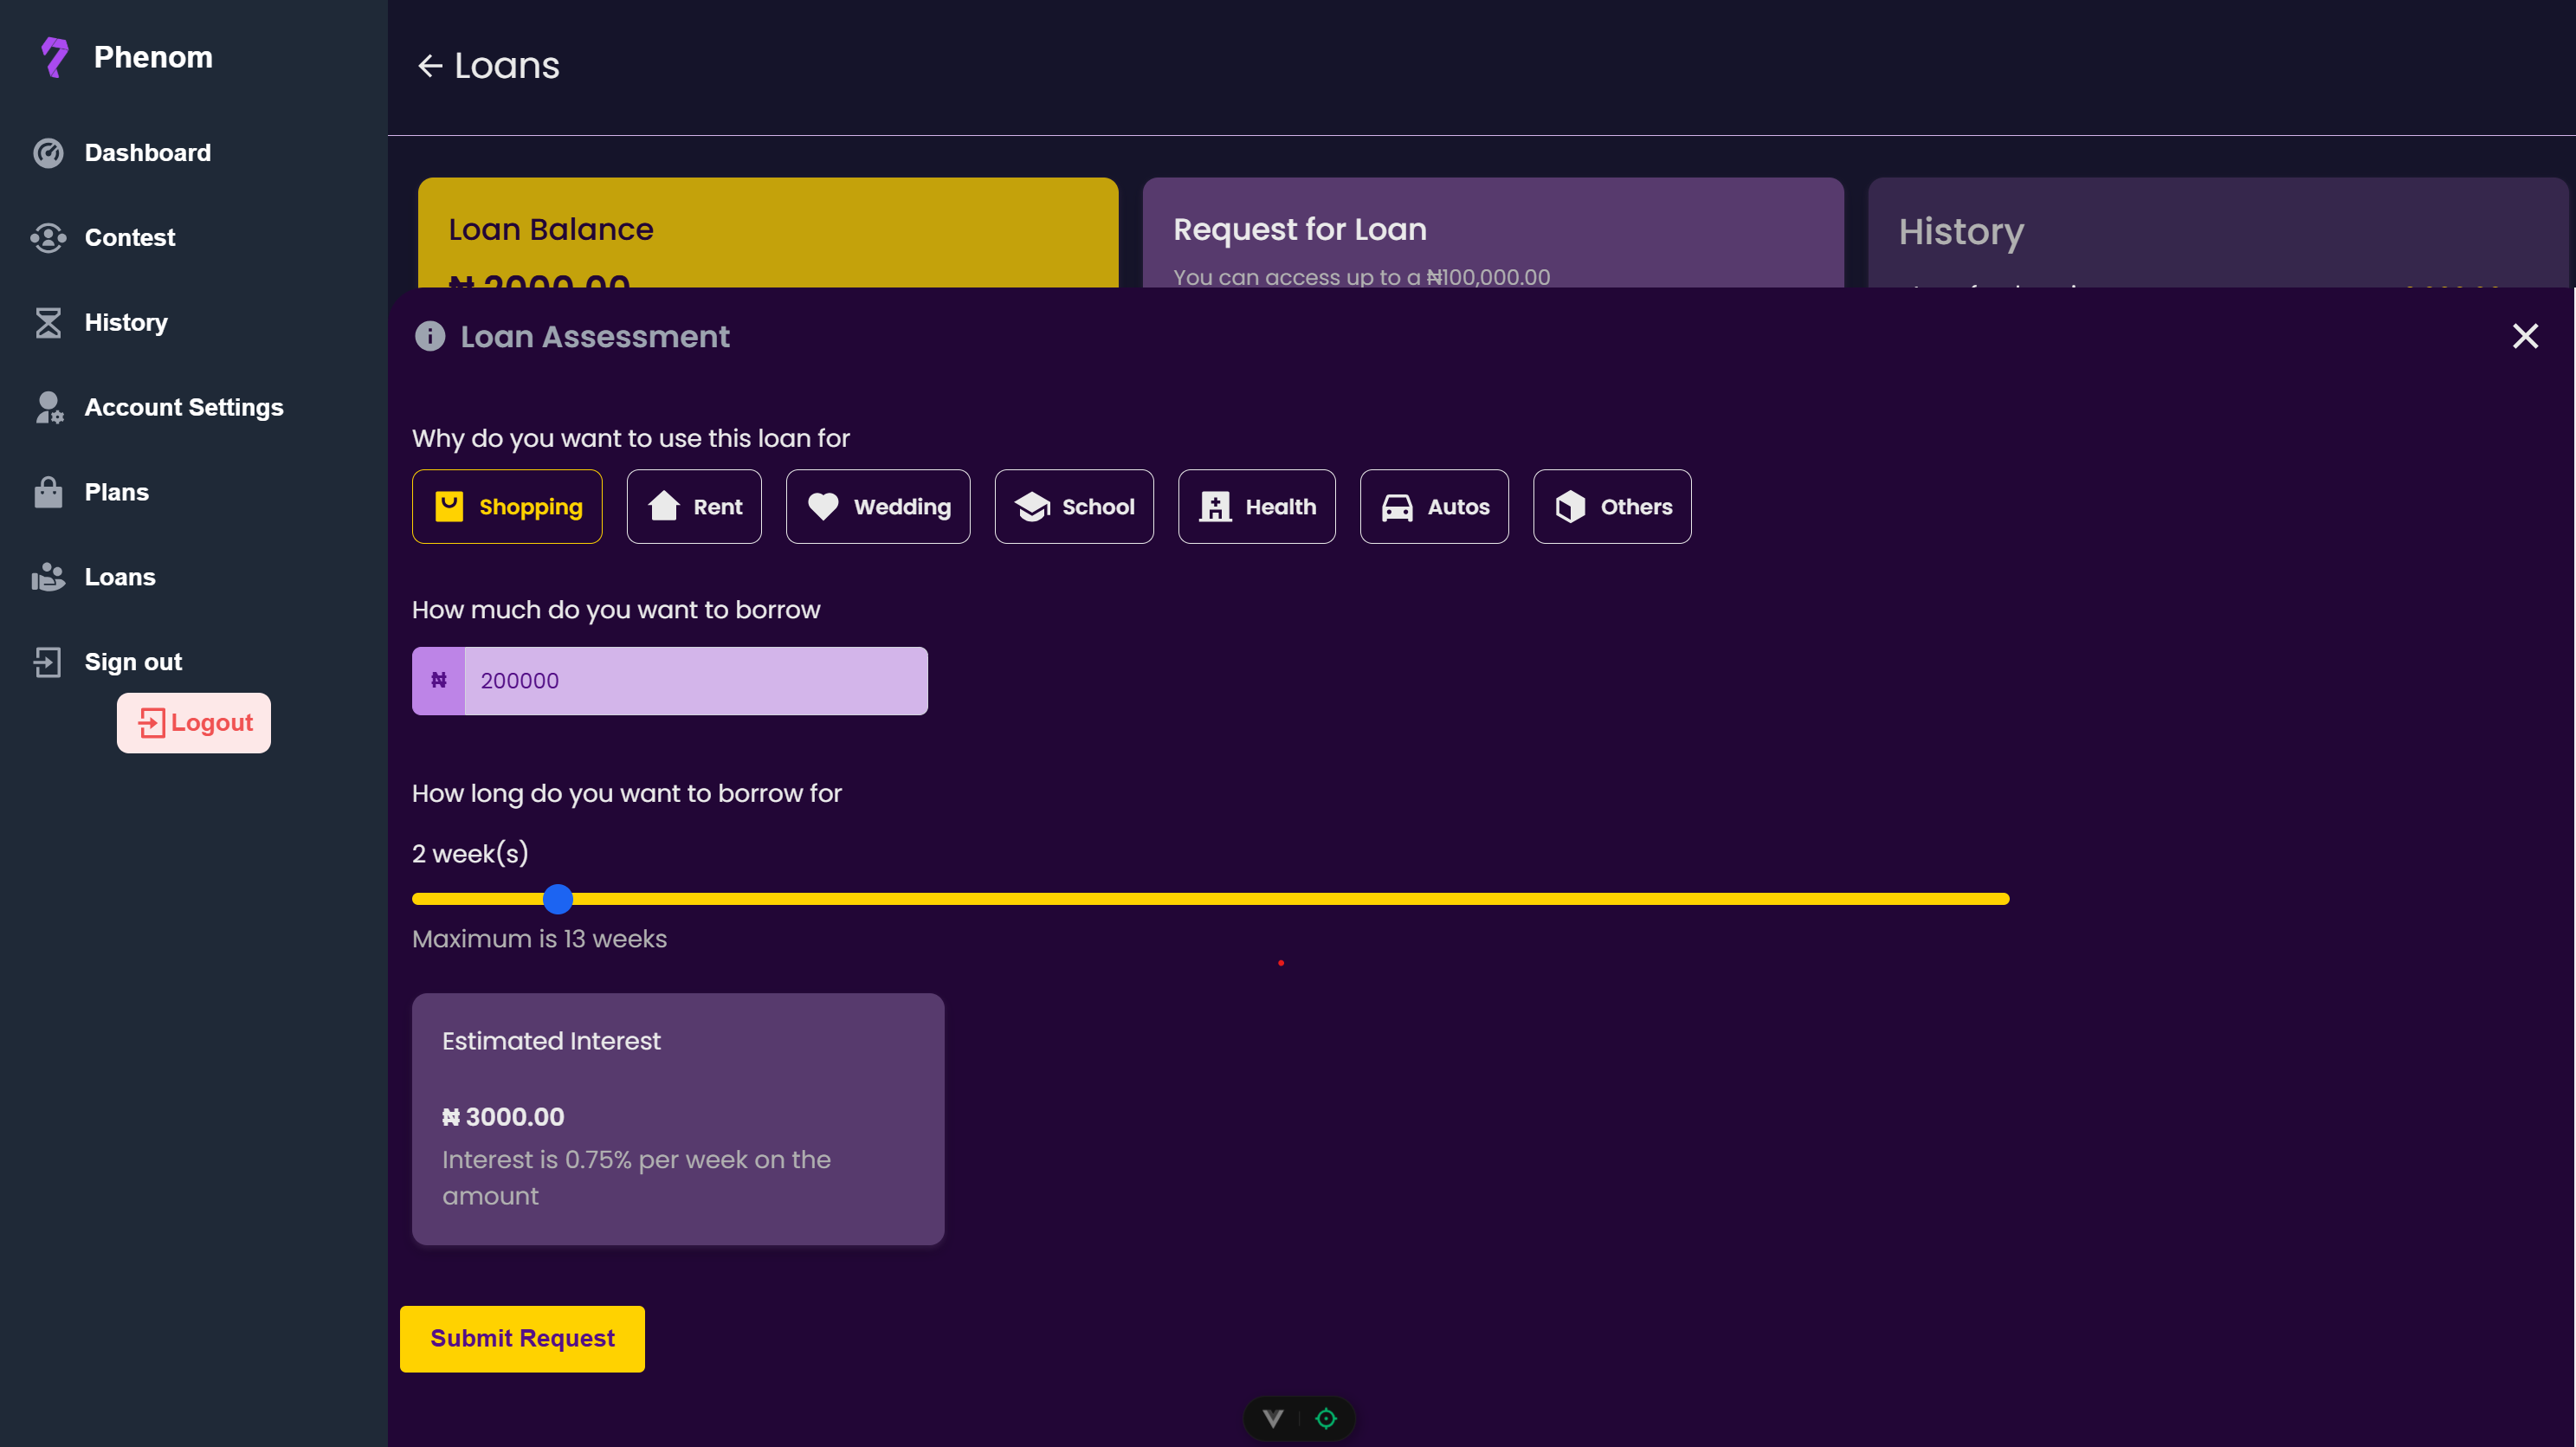Toggle the Shopping category button
The image size is (2576, 1447).
(507, 504)
